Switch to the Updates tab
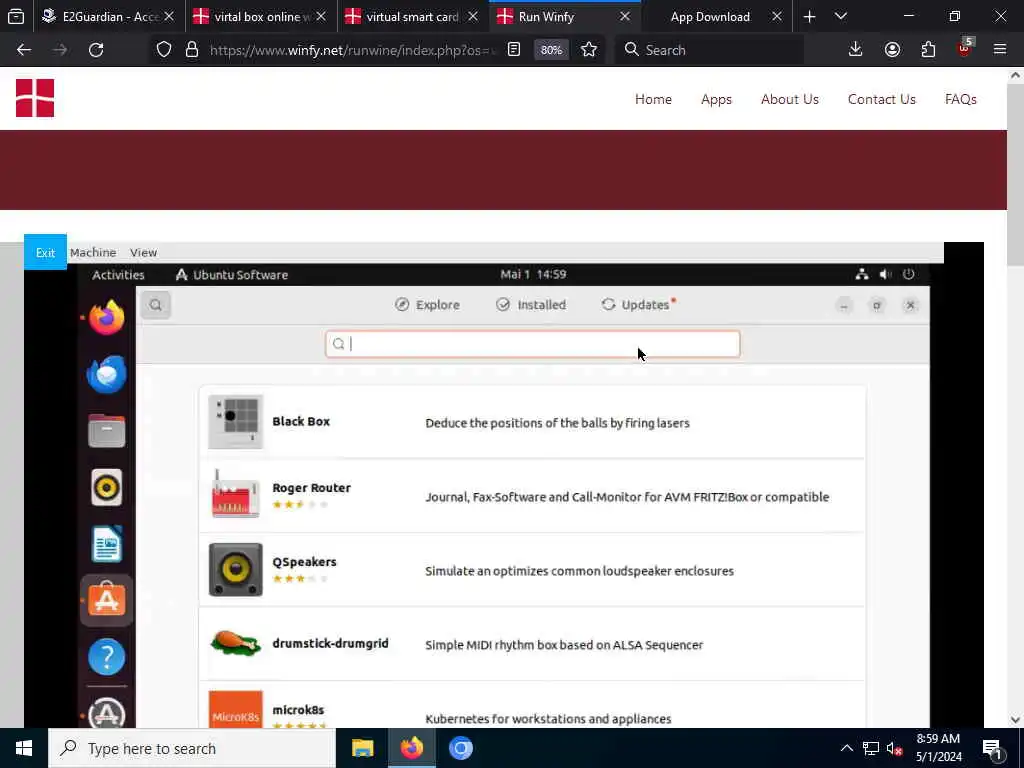1024x768 pixels. coord(638,305)
